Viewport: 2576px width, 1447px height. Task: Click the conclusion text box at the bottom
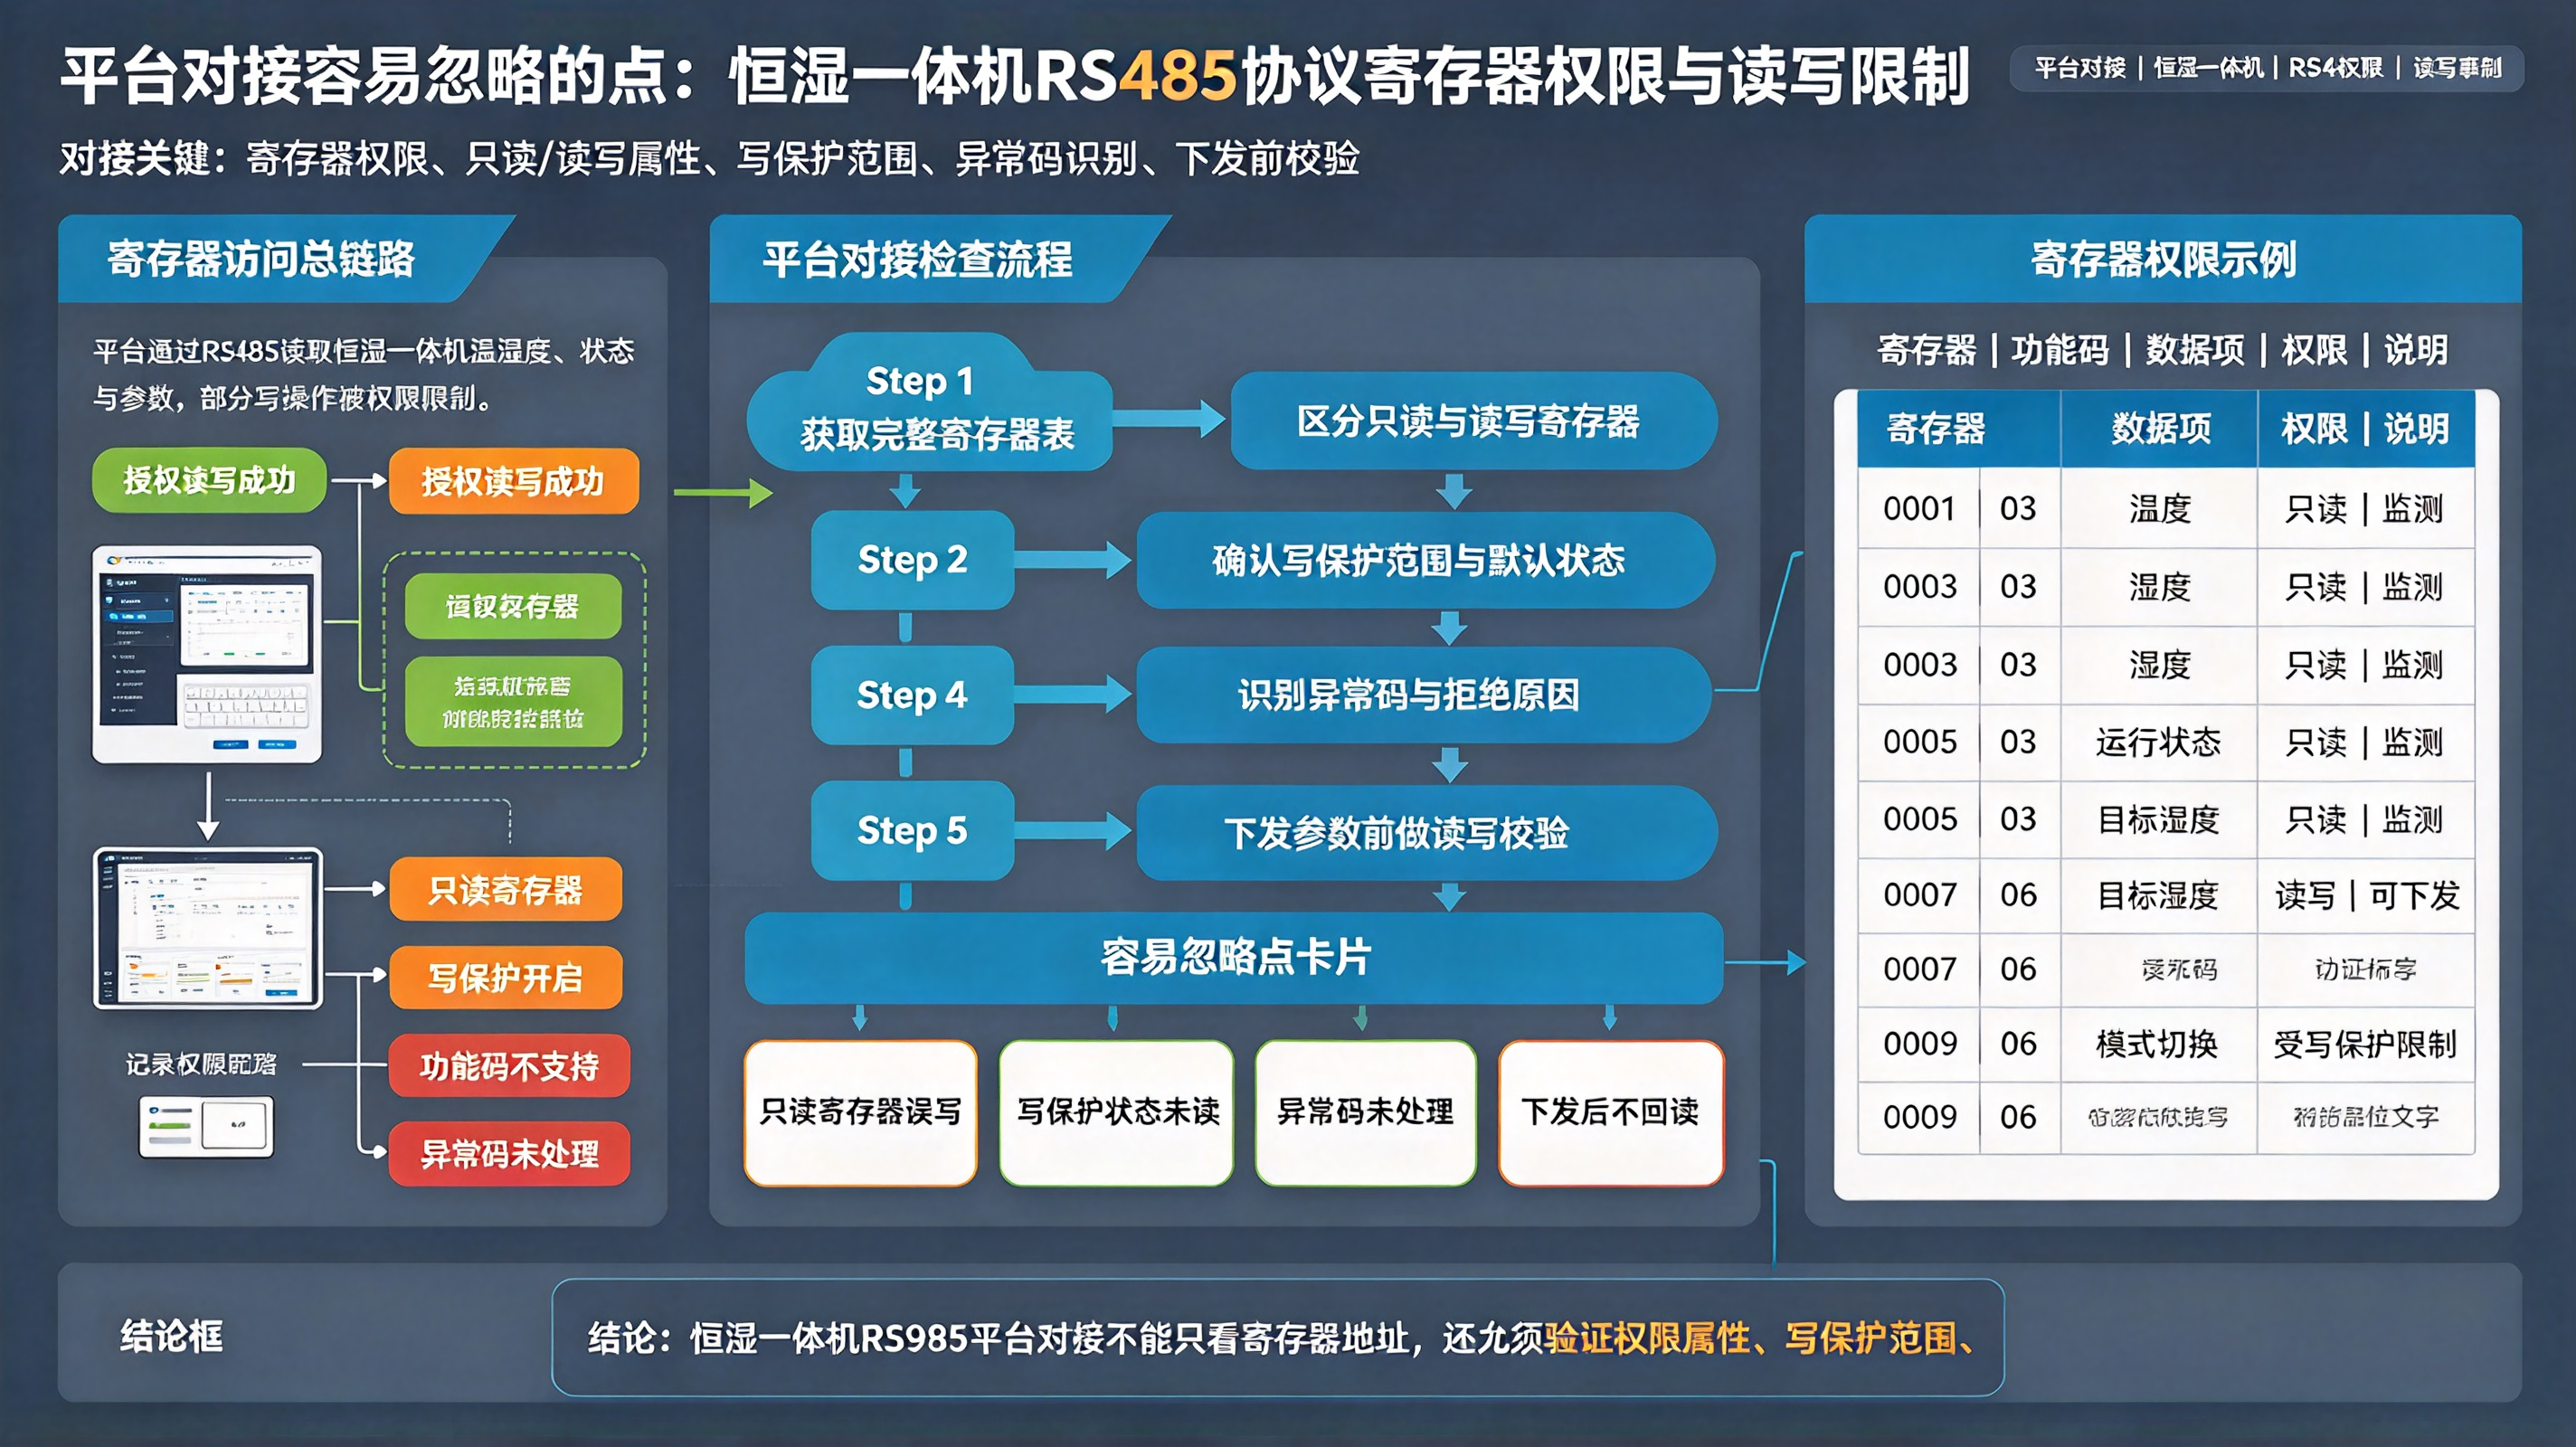(1278, 1337)
